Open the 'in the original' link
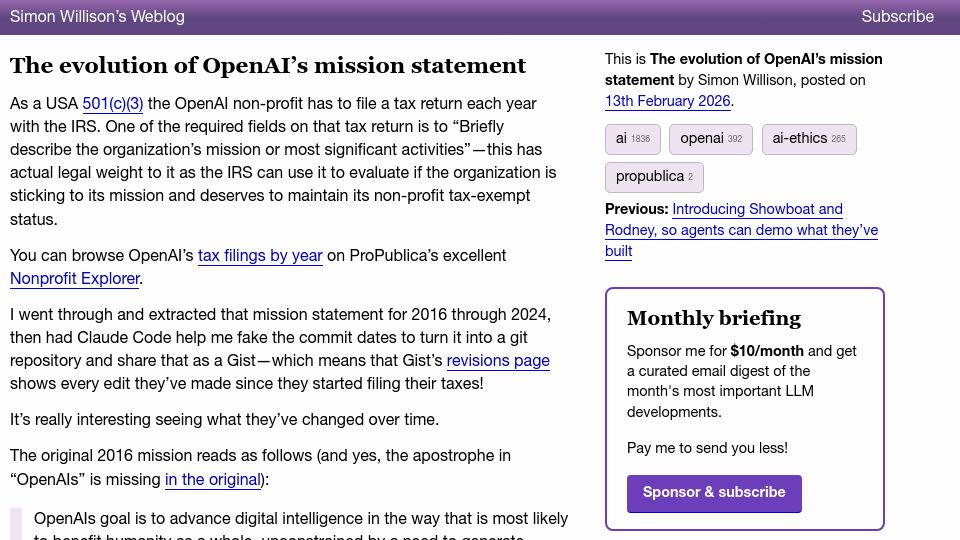The image size is (960, 540). (213, 479)
